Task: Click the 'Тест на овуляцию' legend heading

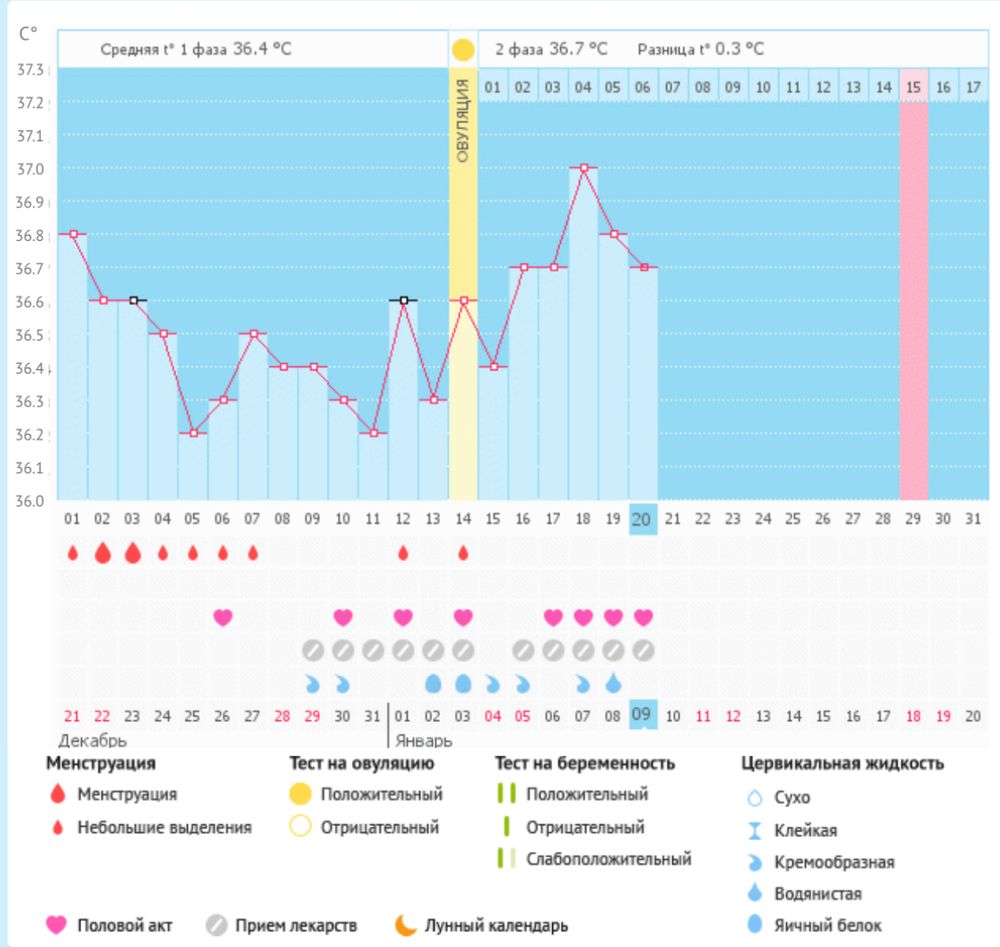Action: tap(362, 763)
